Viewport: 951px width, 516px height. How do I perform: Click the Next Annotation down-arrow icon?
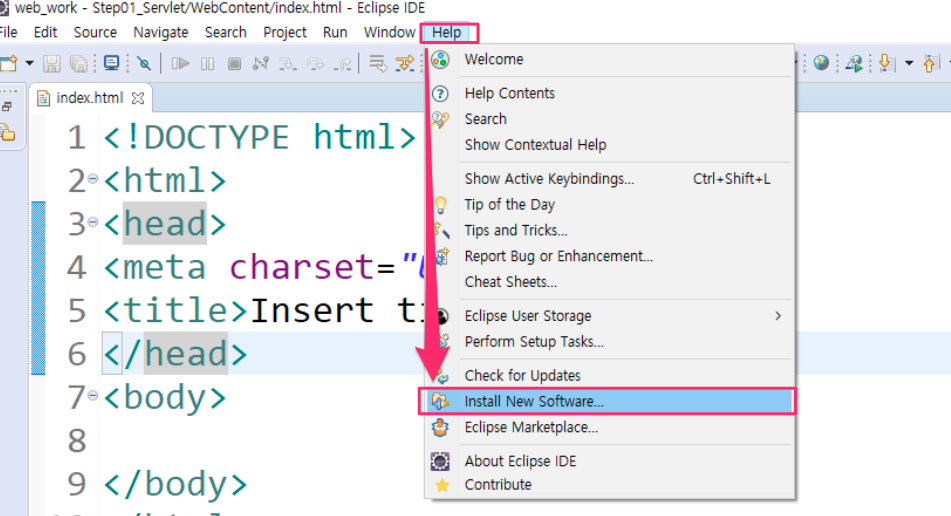886,63
